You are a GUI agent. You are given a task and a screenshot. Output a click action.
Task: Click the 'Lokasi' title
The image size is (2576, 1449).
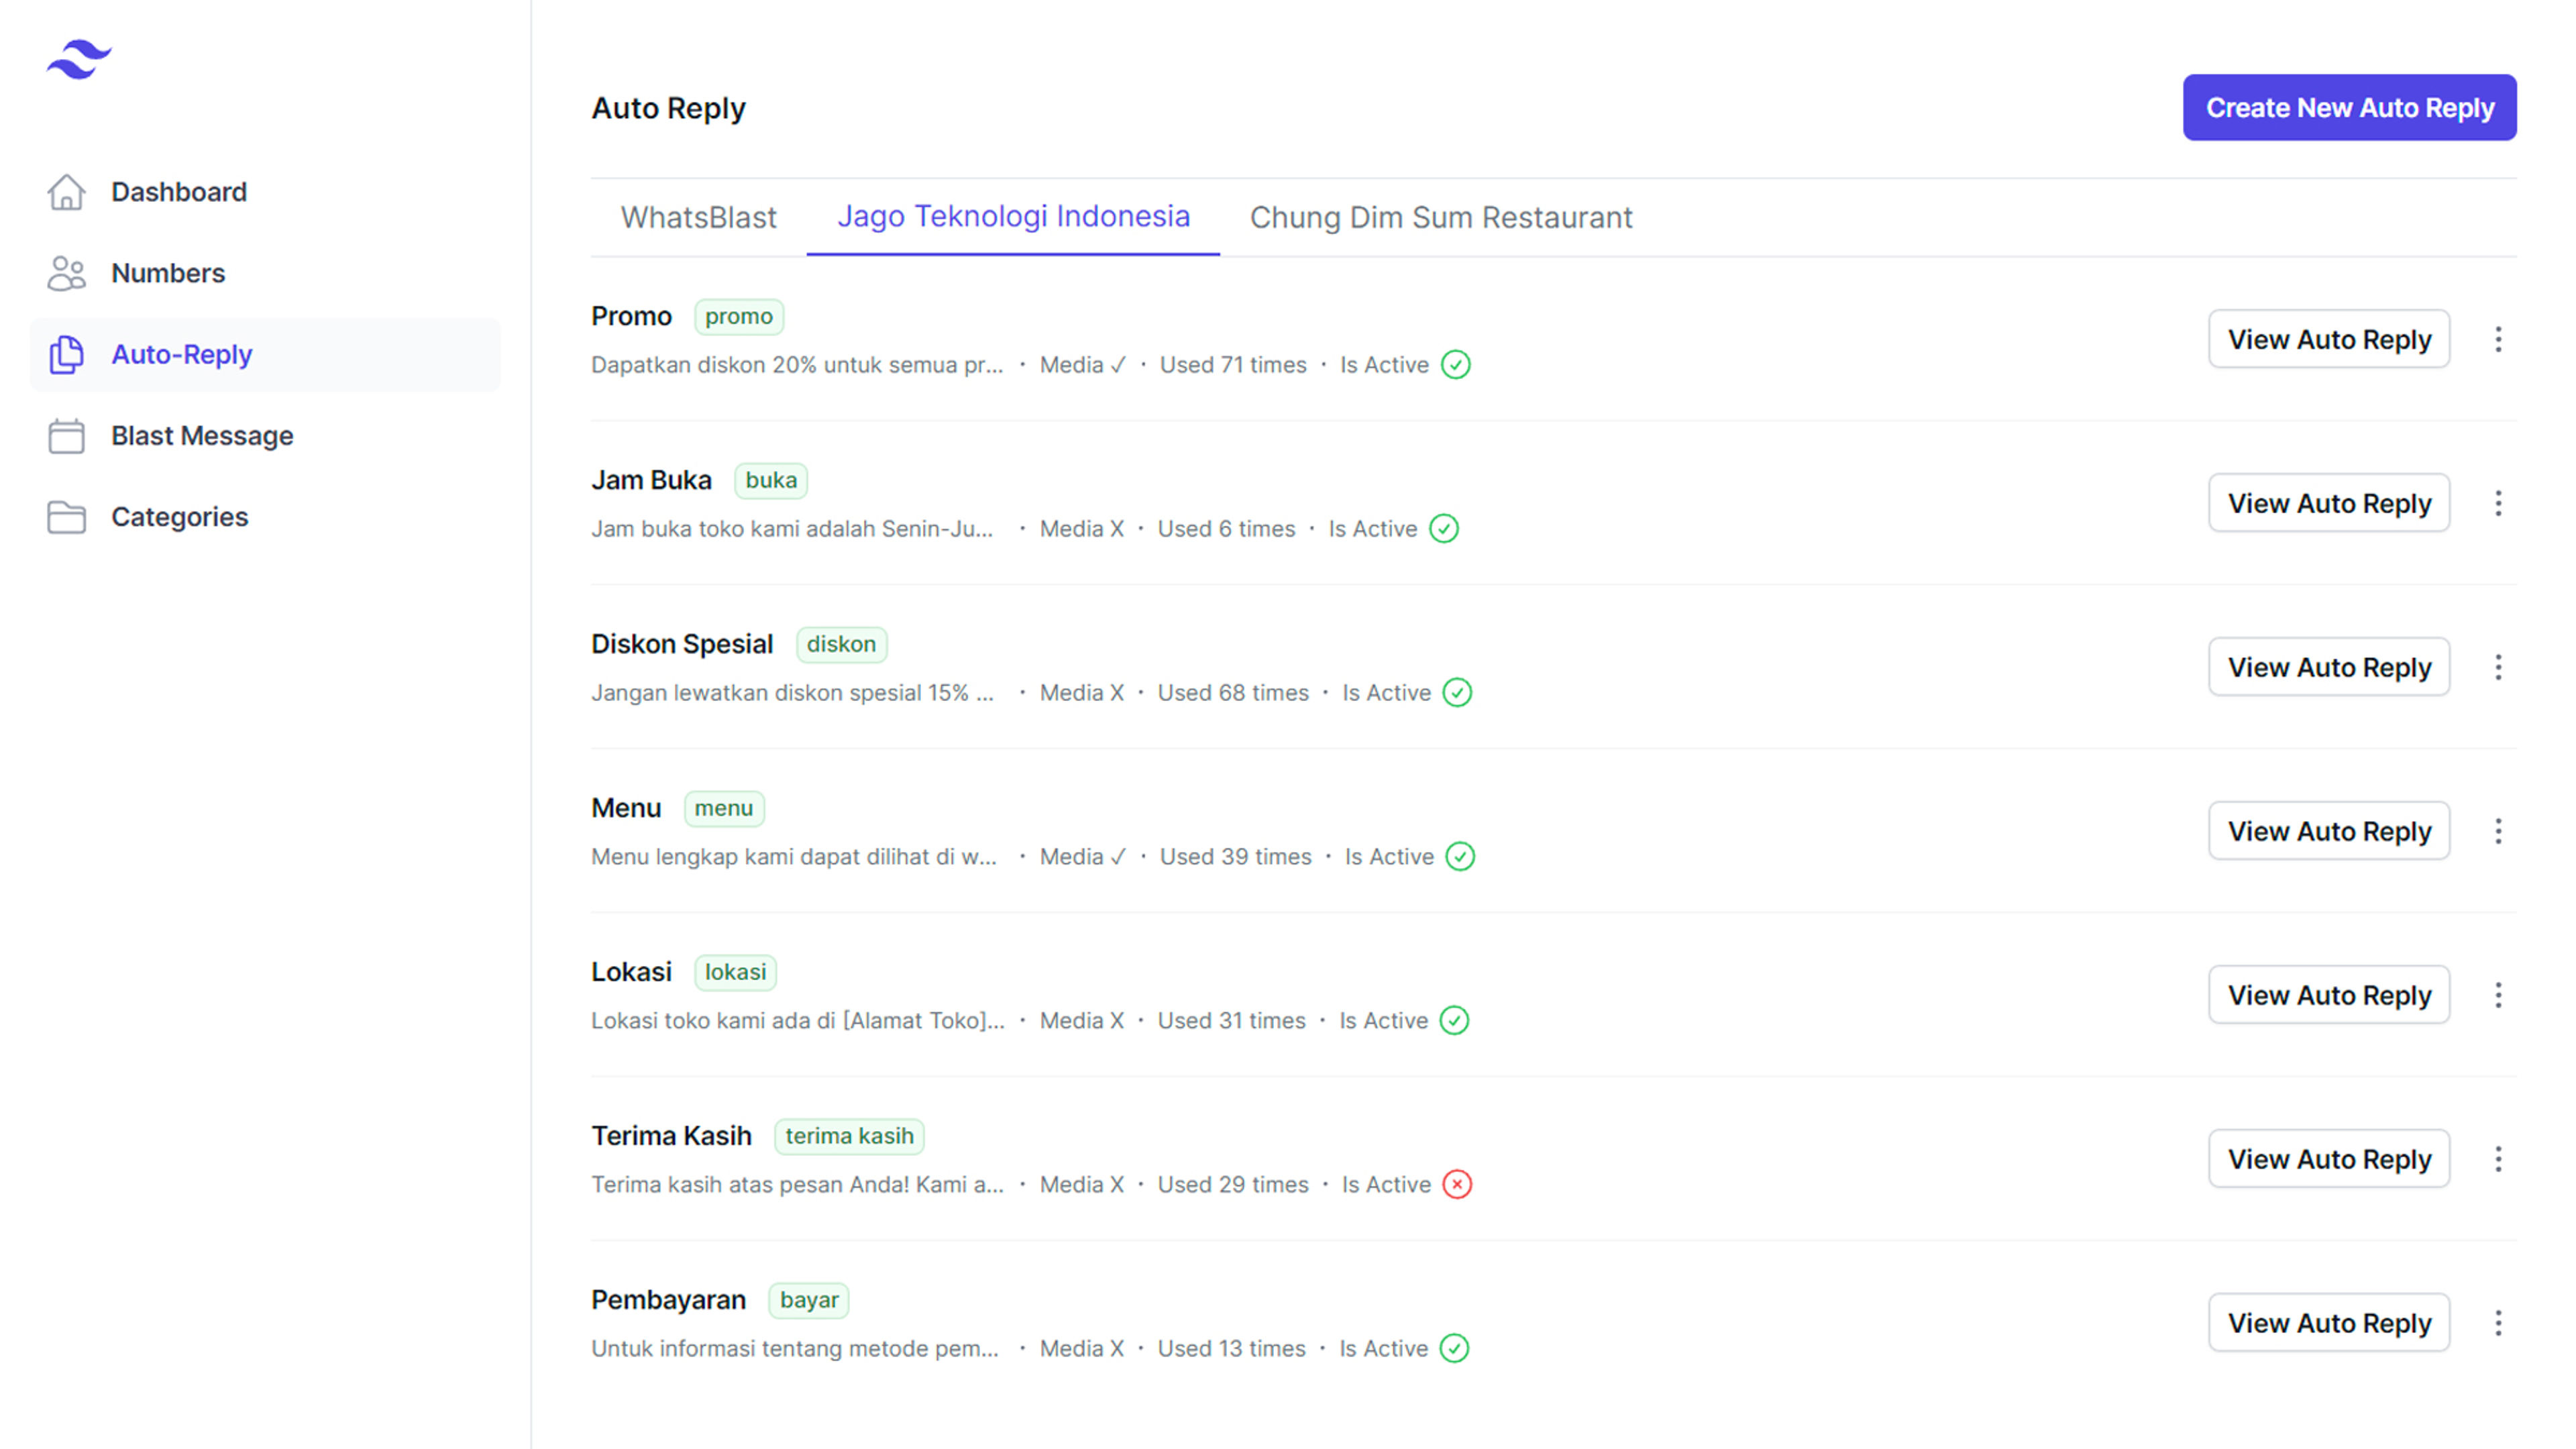click(631, 972)
